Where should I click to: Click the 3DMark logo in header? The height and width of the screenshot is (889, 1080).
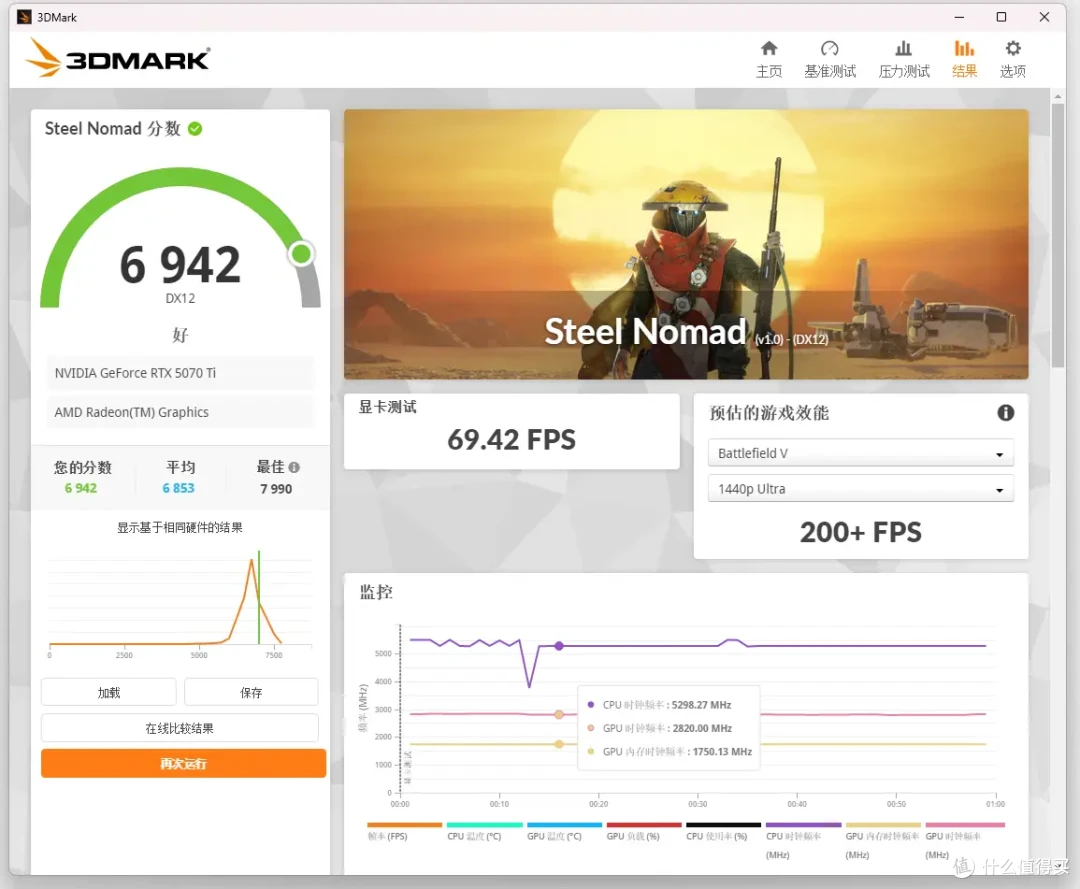point(118,58)
